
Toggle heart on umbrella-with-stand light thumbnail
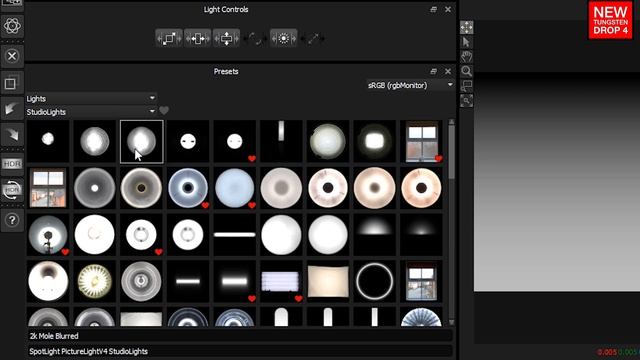(x=65, y=252)
